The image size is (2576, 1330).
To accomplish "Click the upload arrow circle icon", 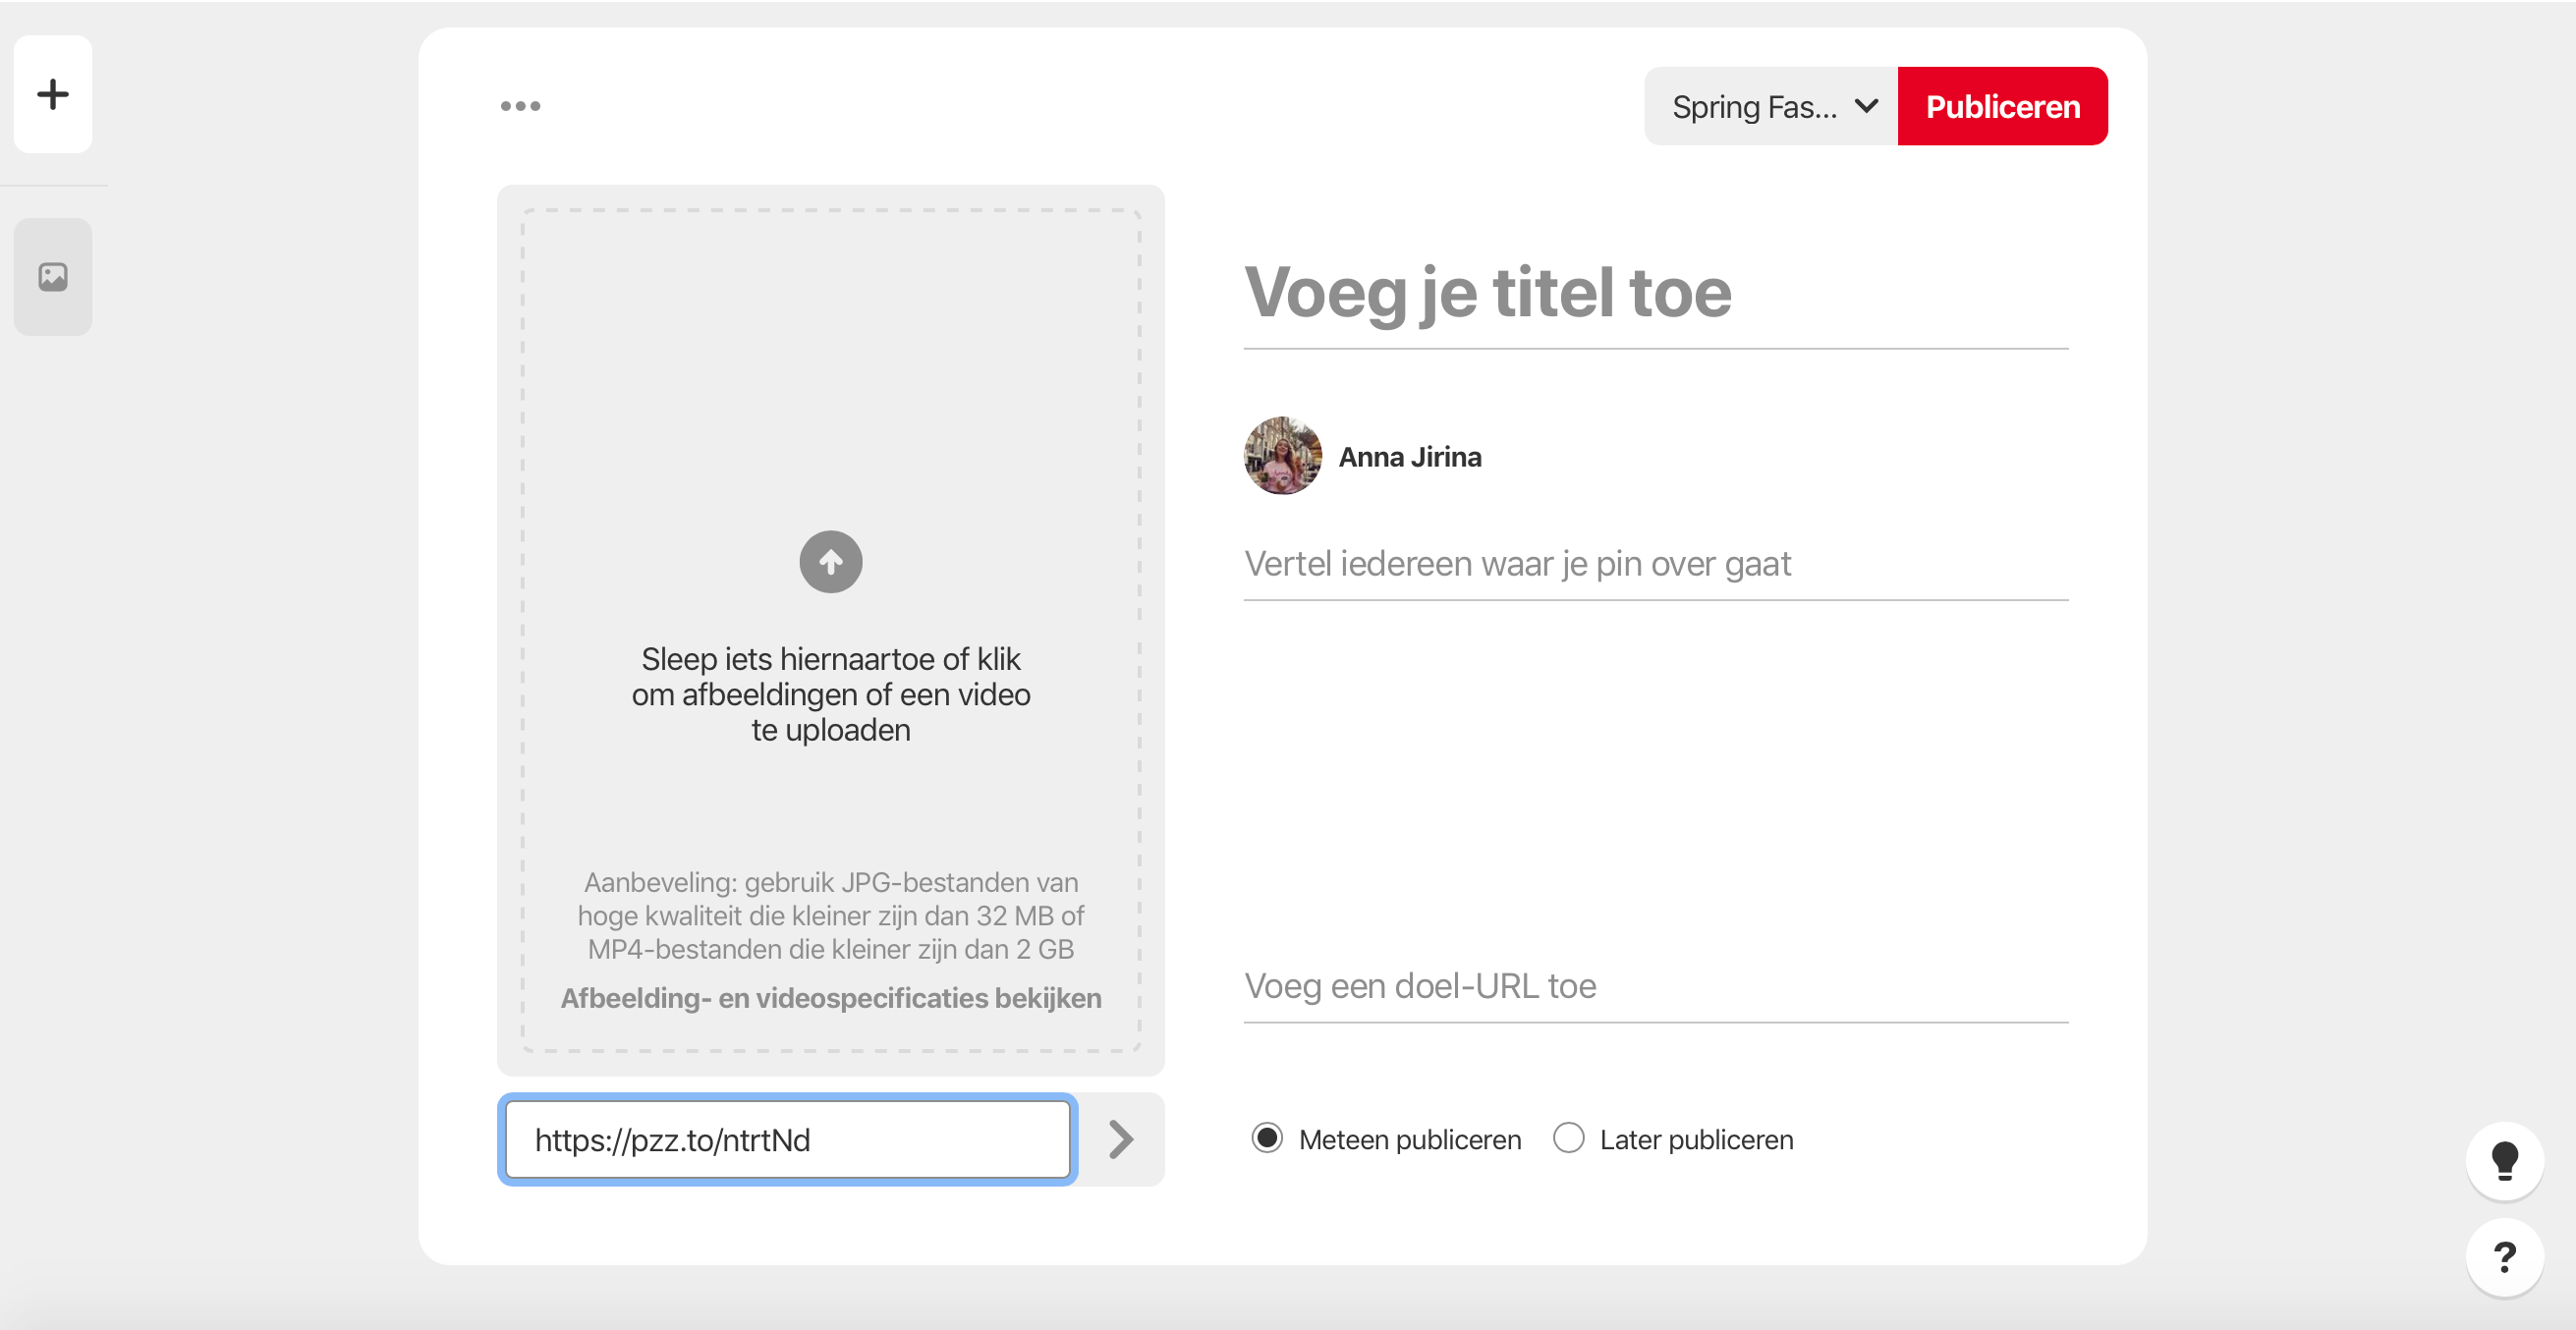I will [x=830, y=562].
